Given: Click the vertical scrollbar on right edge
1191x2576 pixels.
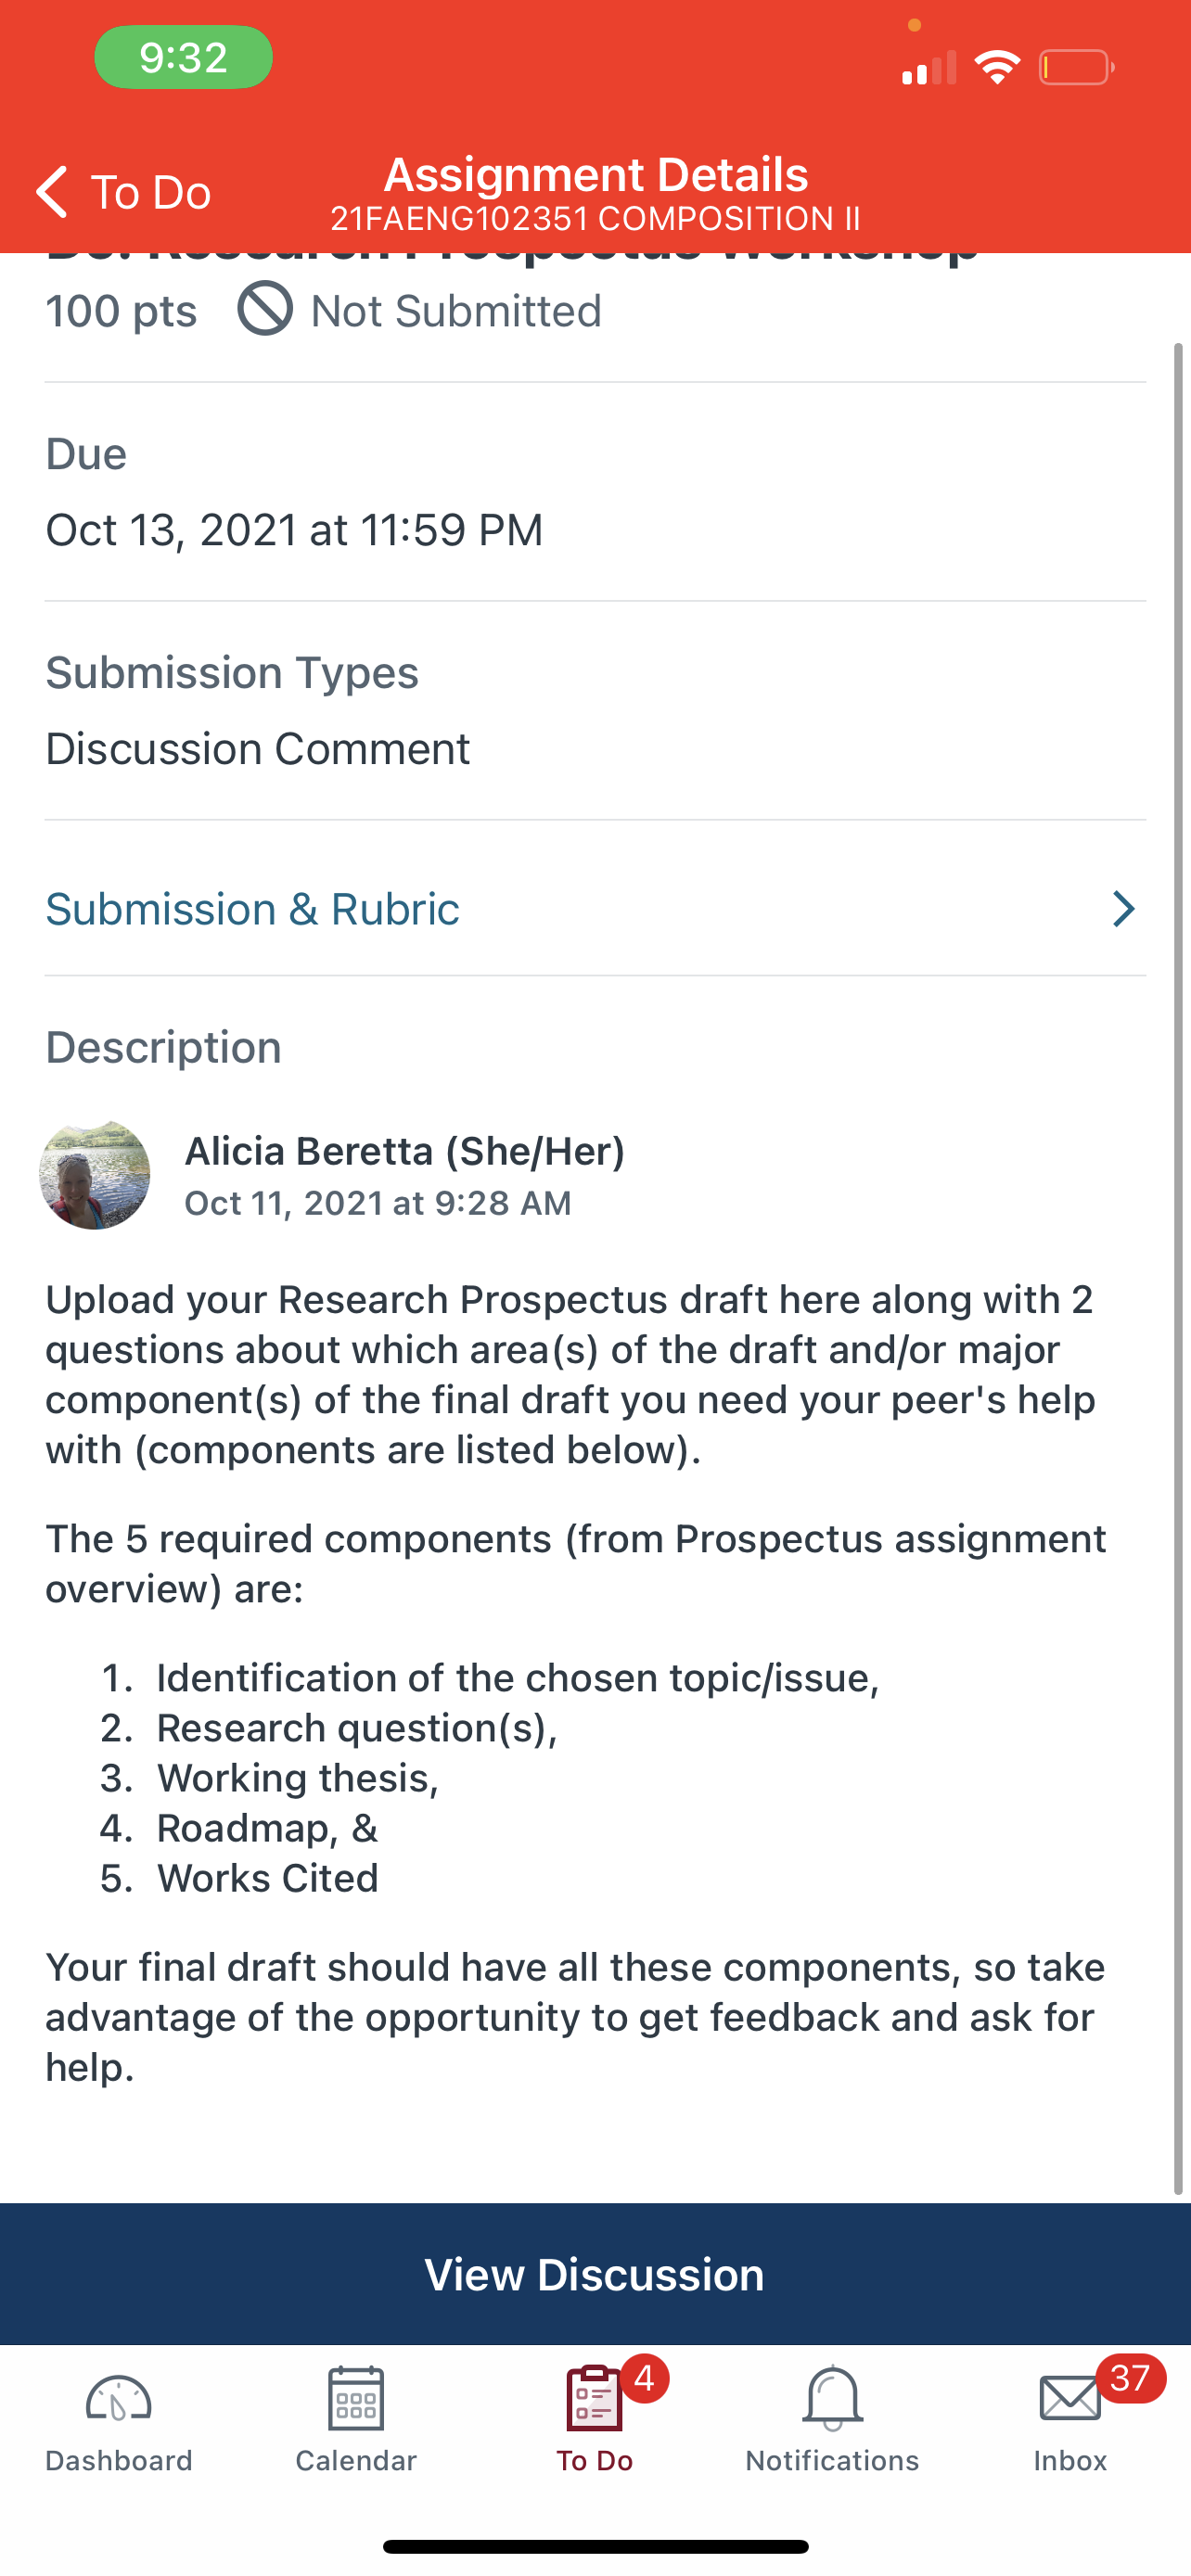Looking at the screenshot, I should [1178, 1268].
